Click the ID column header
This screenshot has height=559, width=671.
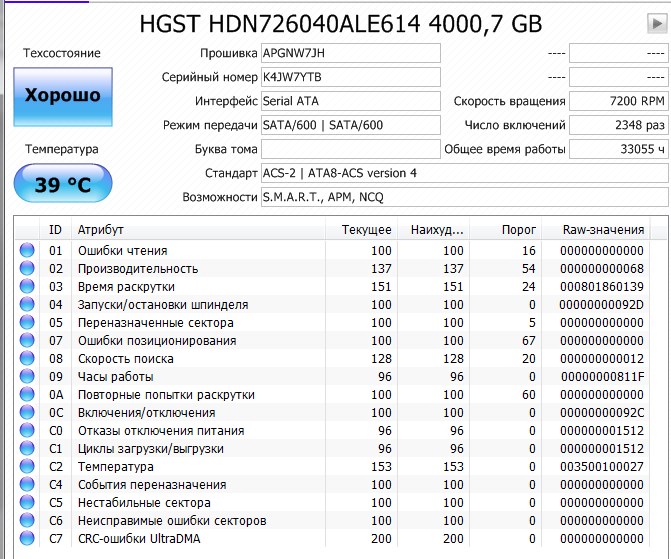click(55, 230)
